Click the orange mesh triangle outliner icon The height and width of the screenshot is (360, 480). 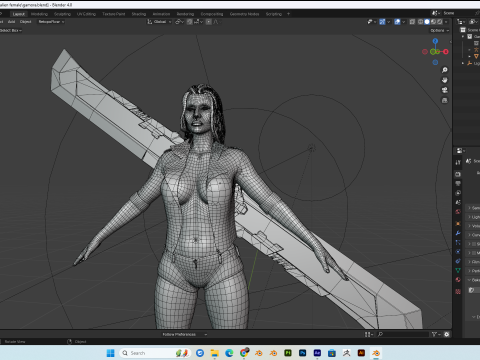click(476, 56)
